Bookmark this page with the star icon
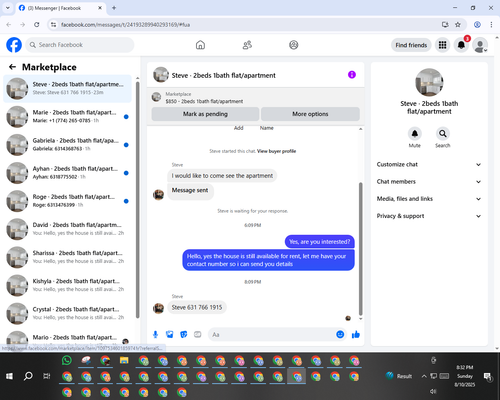Screen dimensions: 500x400 (x=458, y=25)
